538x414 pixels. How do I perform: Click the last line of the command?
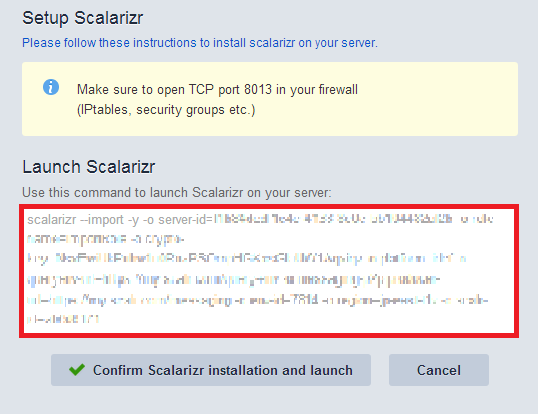(x=63, y=319)
